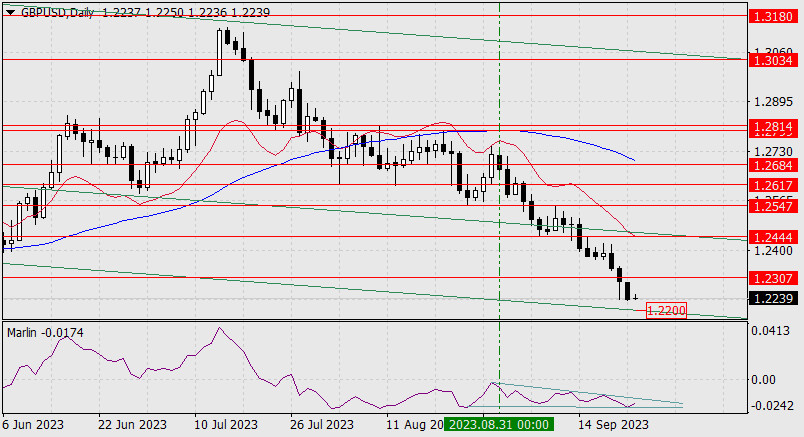Select the 1.3180 red price level label
Viewport: 804px width, 437px height.
pyautogui.click(x=774, y=16)
